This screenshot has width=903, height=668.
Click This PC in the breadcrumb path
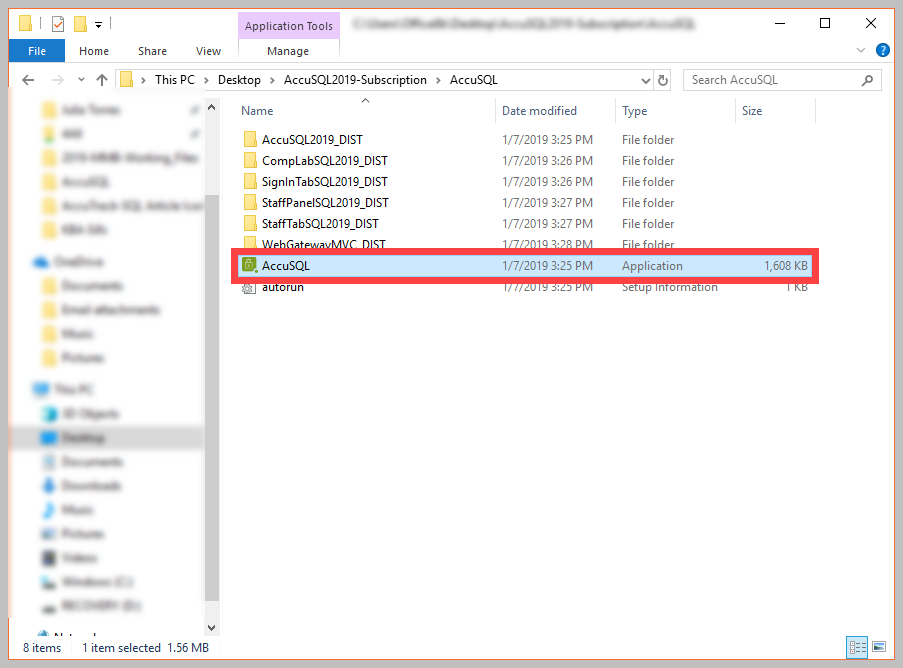174,80
